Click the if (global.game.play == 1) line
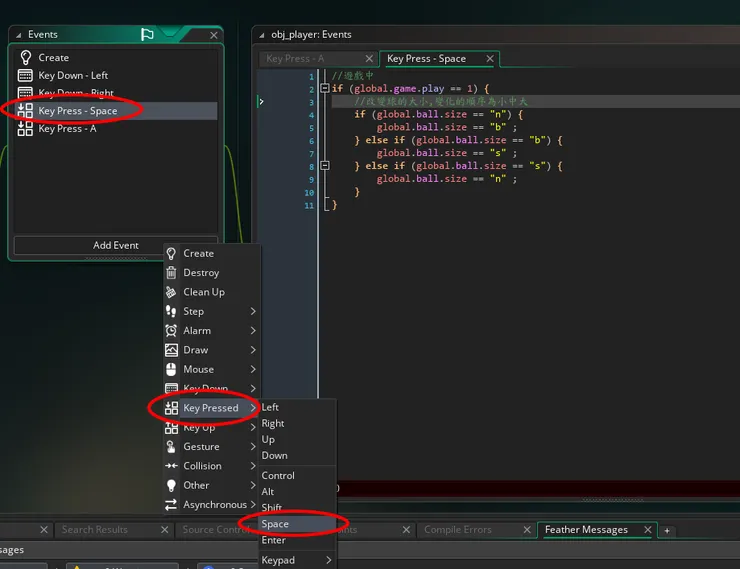740x569 pixels. tap(410, 88)
